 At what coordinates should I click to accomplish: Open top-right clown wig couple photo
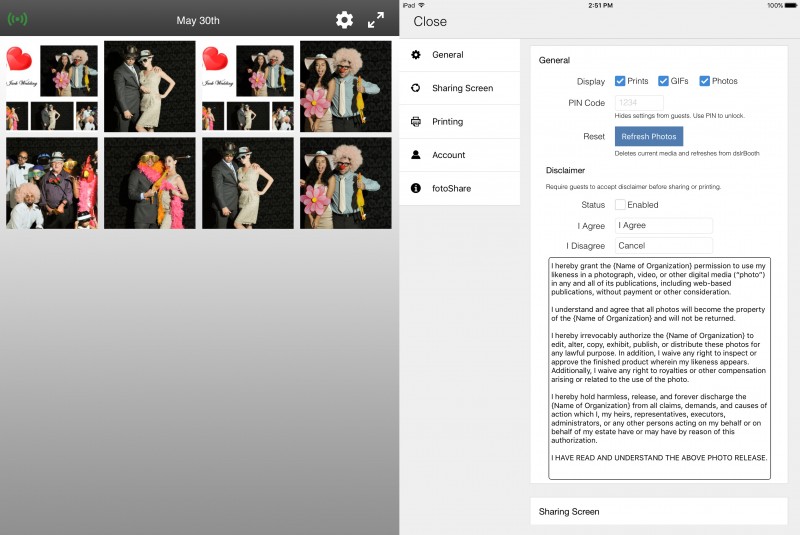(x=345, y=86)
